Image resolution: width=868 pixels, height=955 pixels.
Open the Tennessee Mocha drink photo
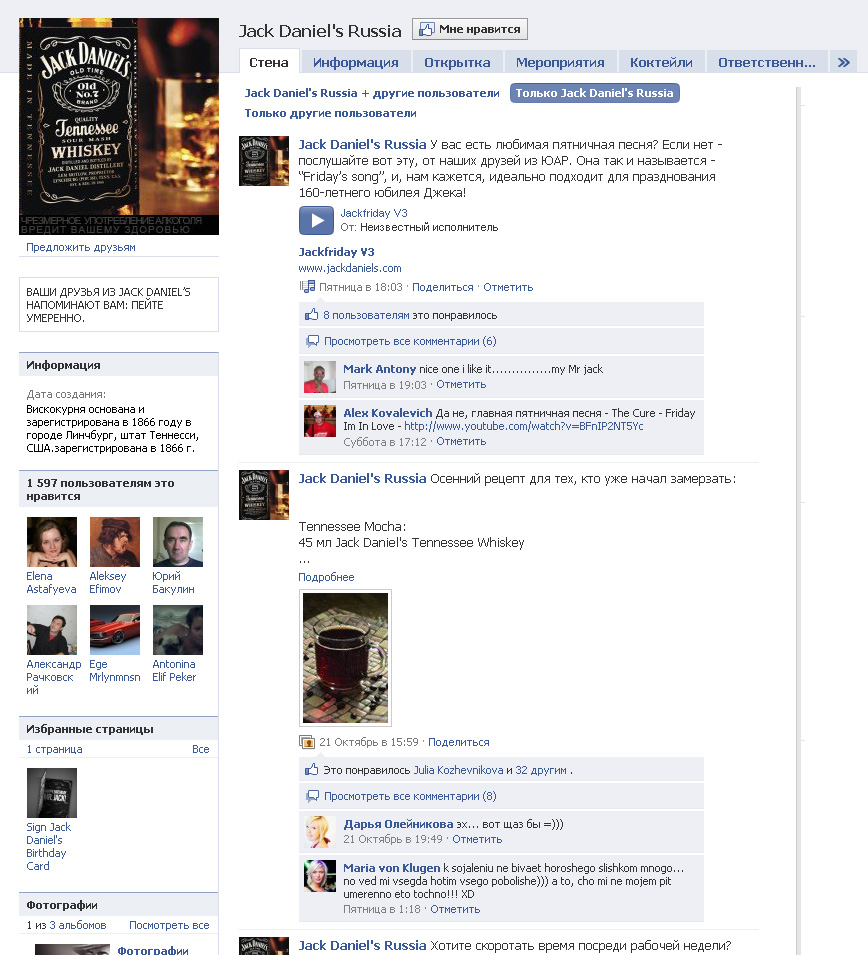(x=345, y=658)
